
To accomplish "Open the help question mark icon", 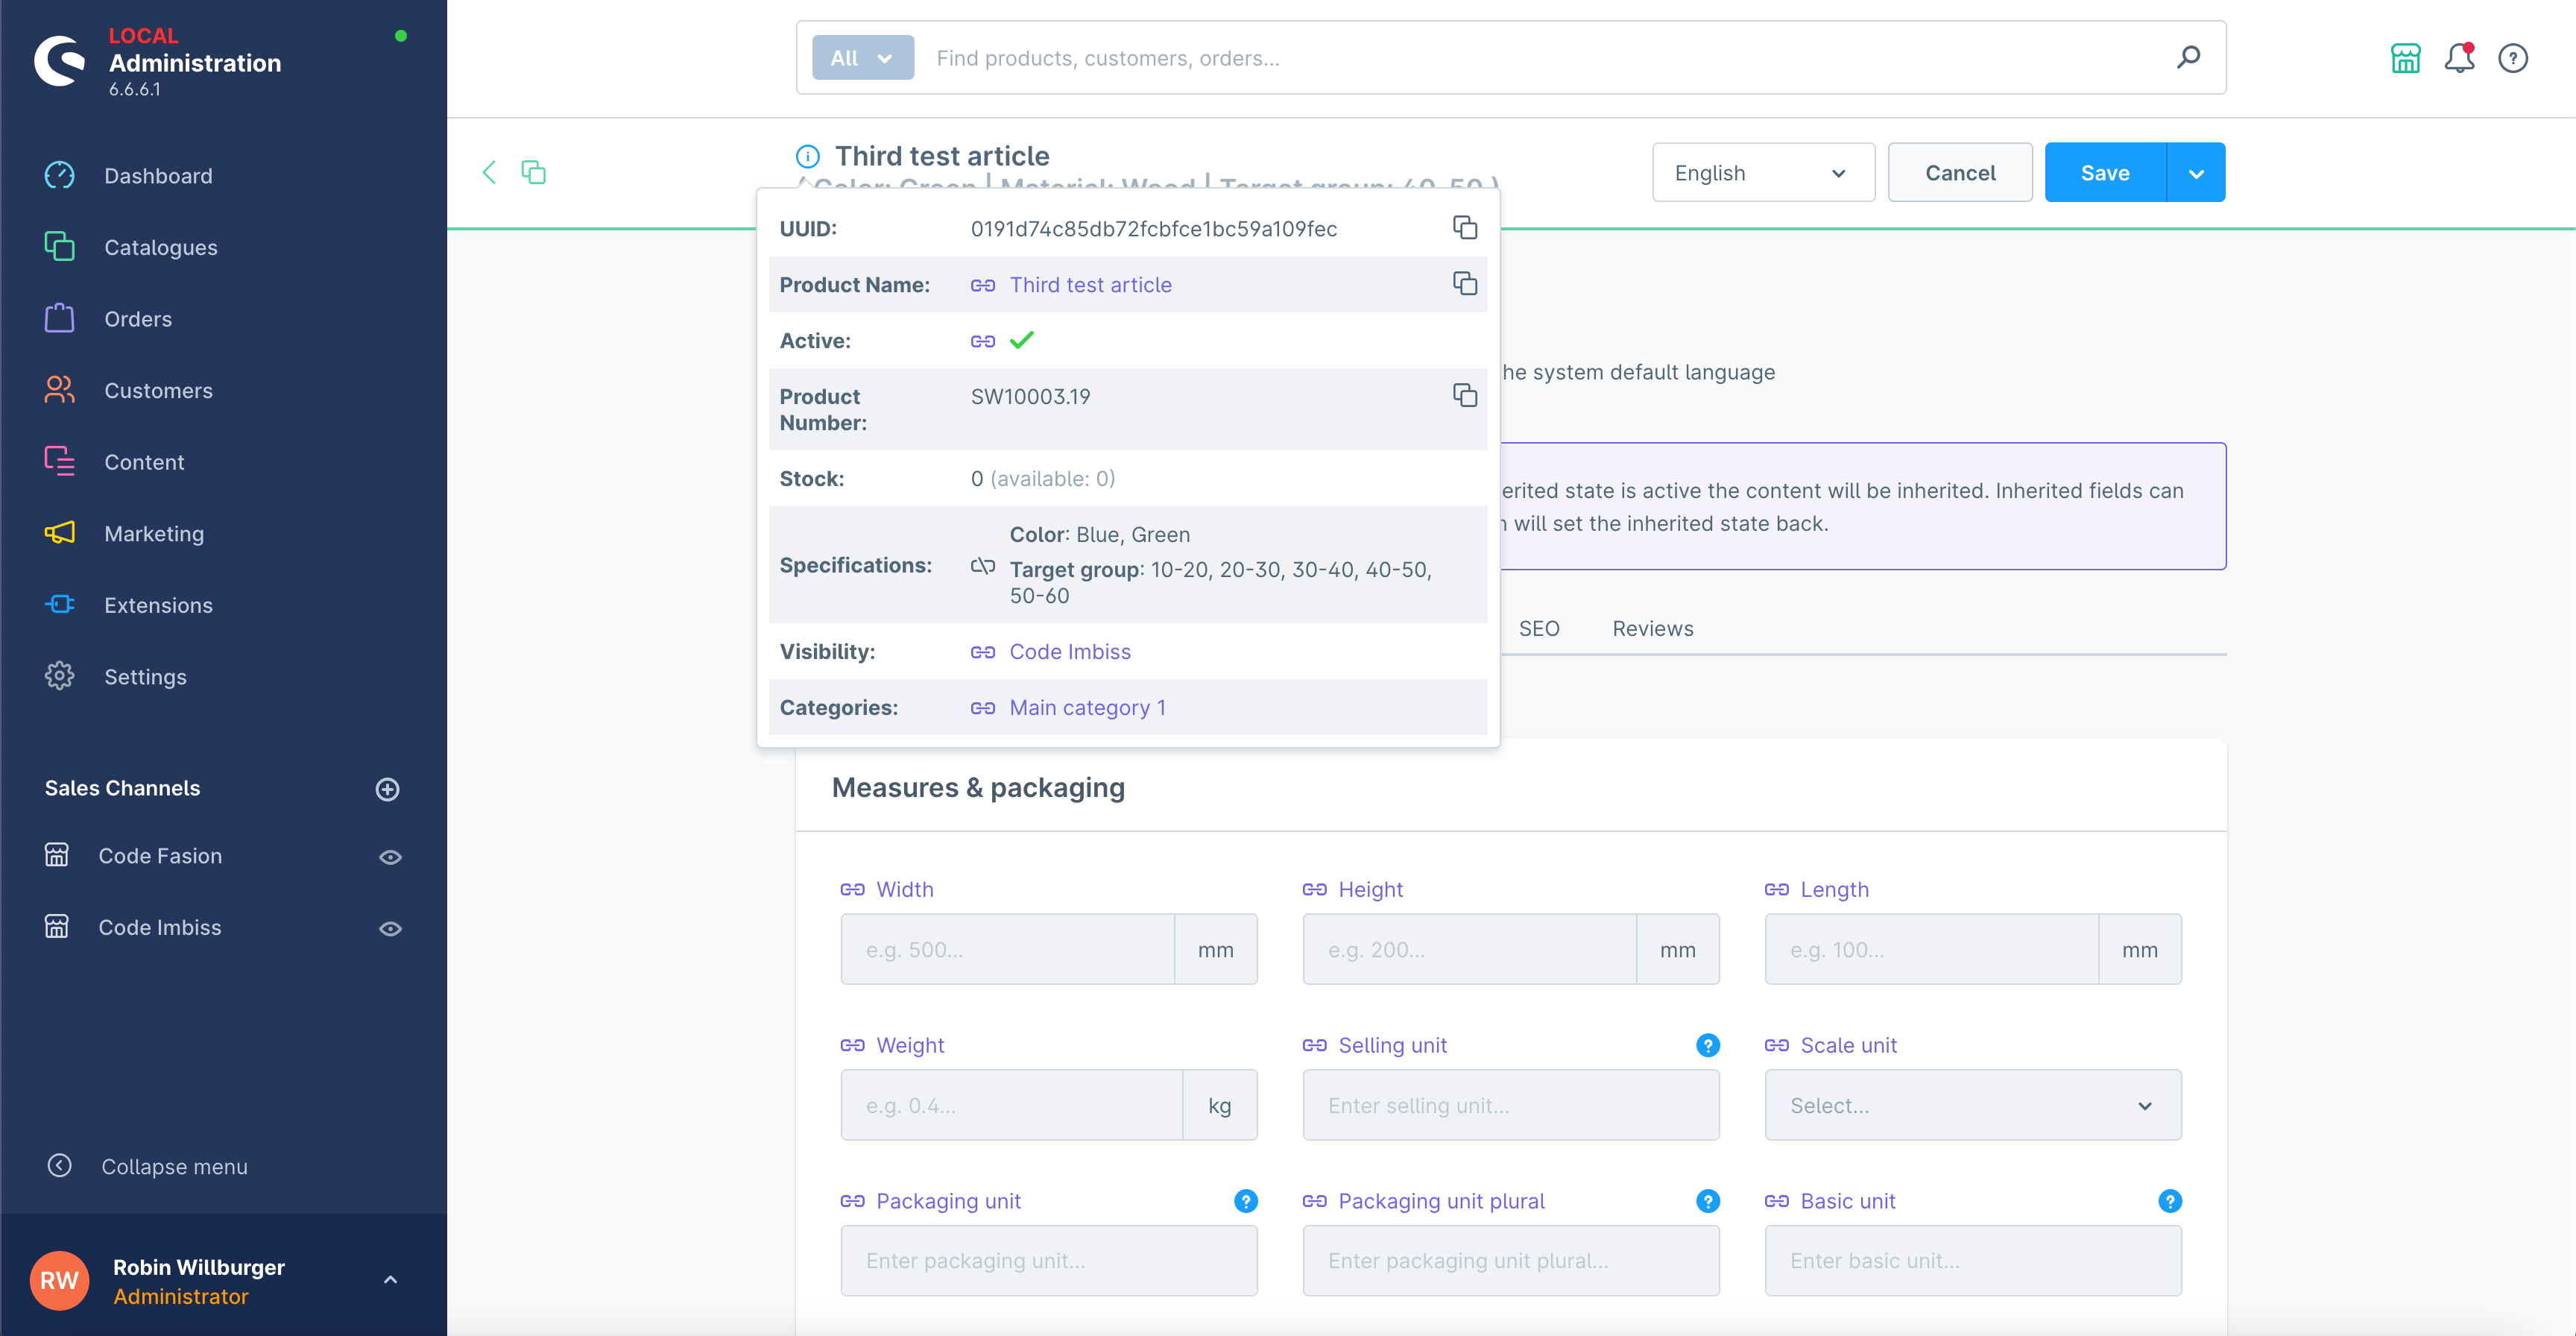I will [2513, 58].
